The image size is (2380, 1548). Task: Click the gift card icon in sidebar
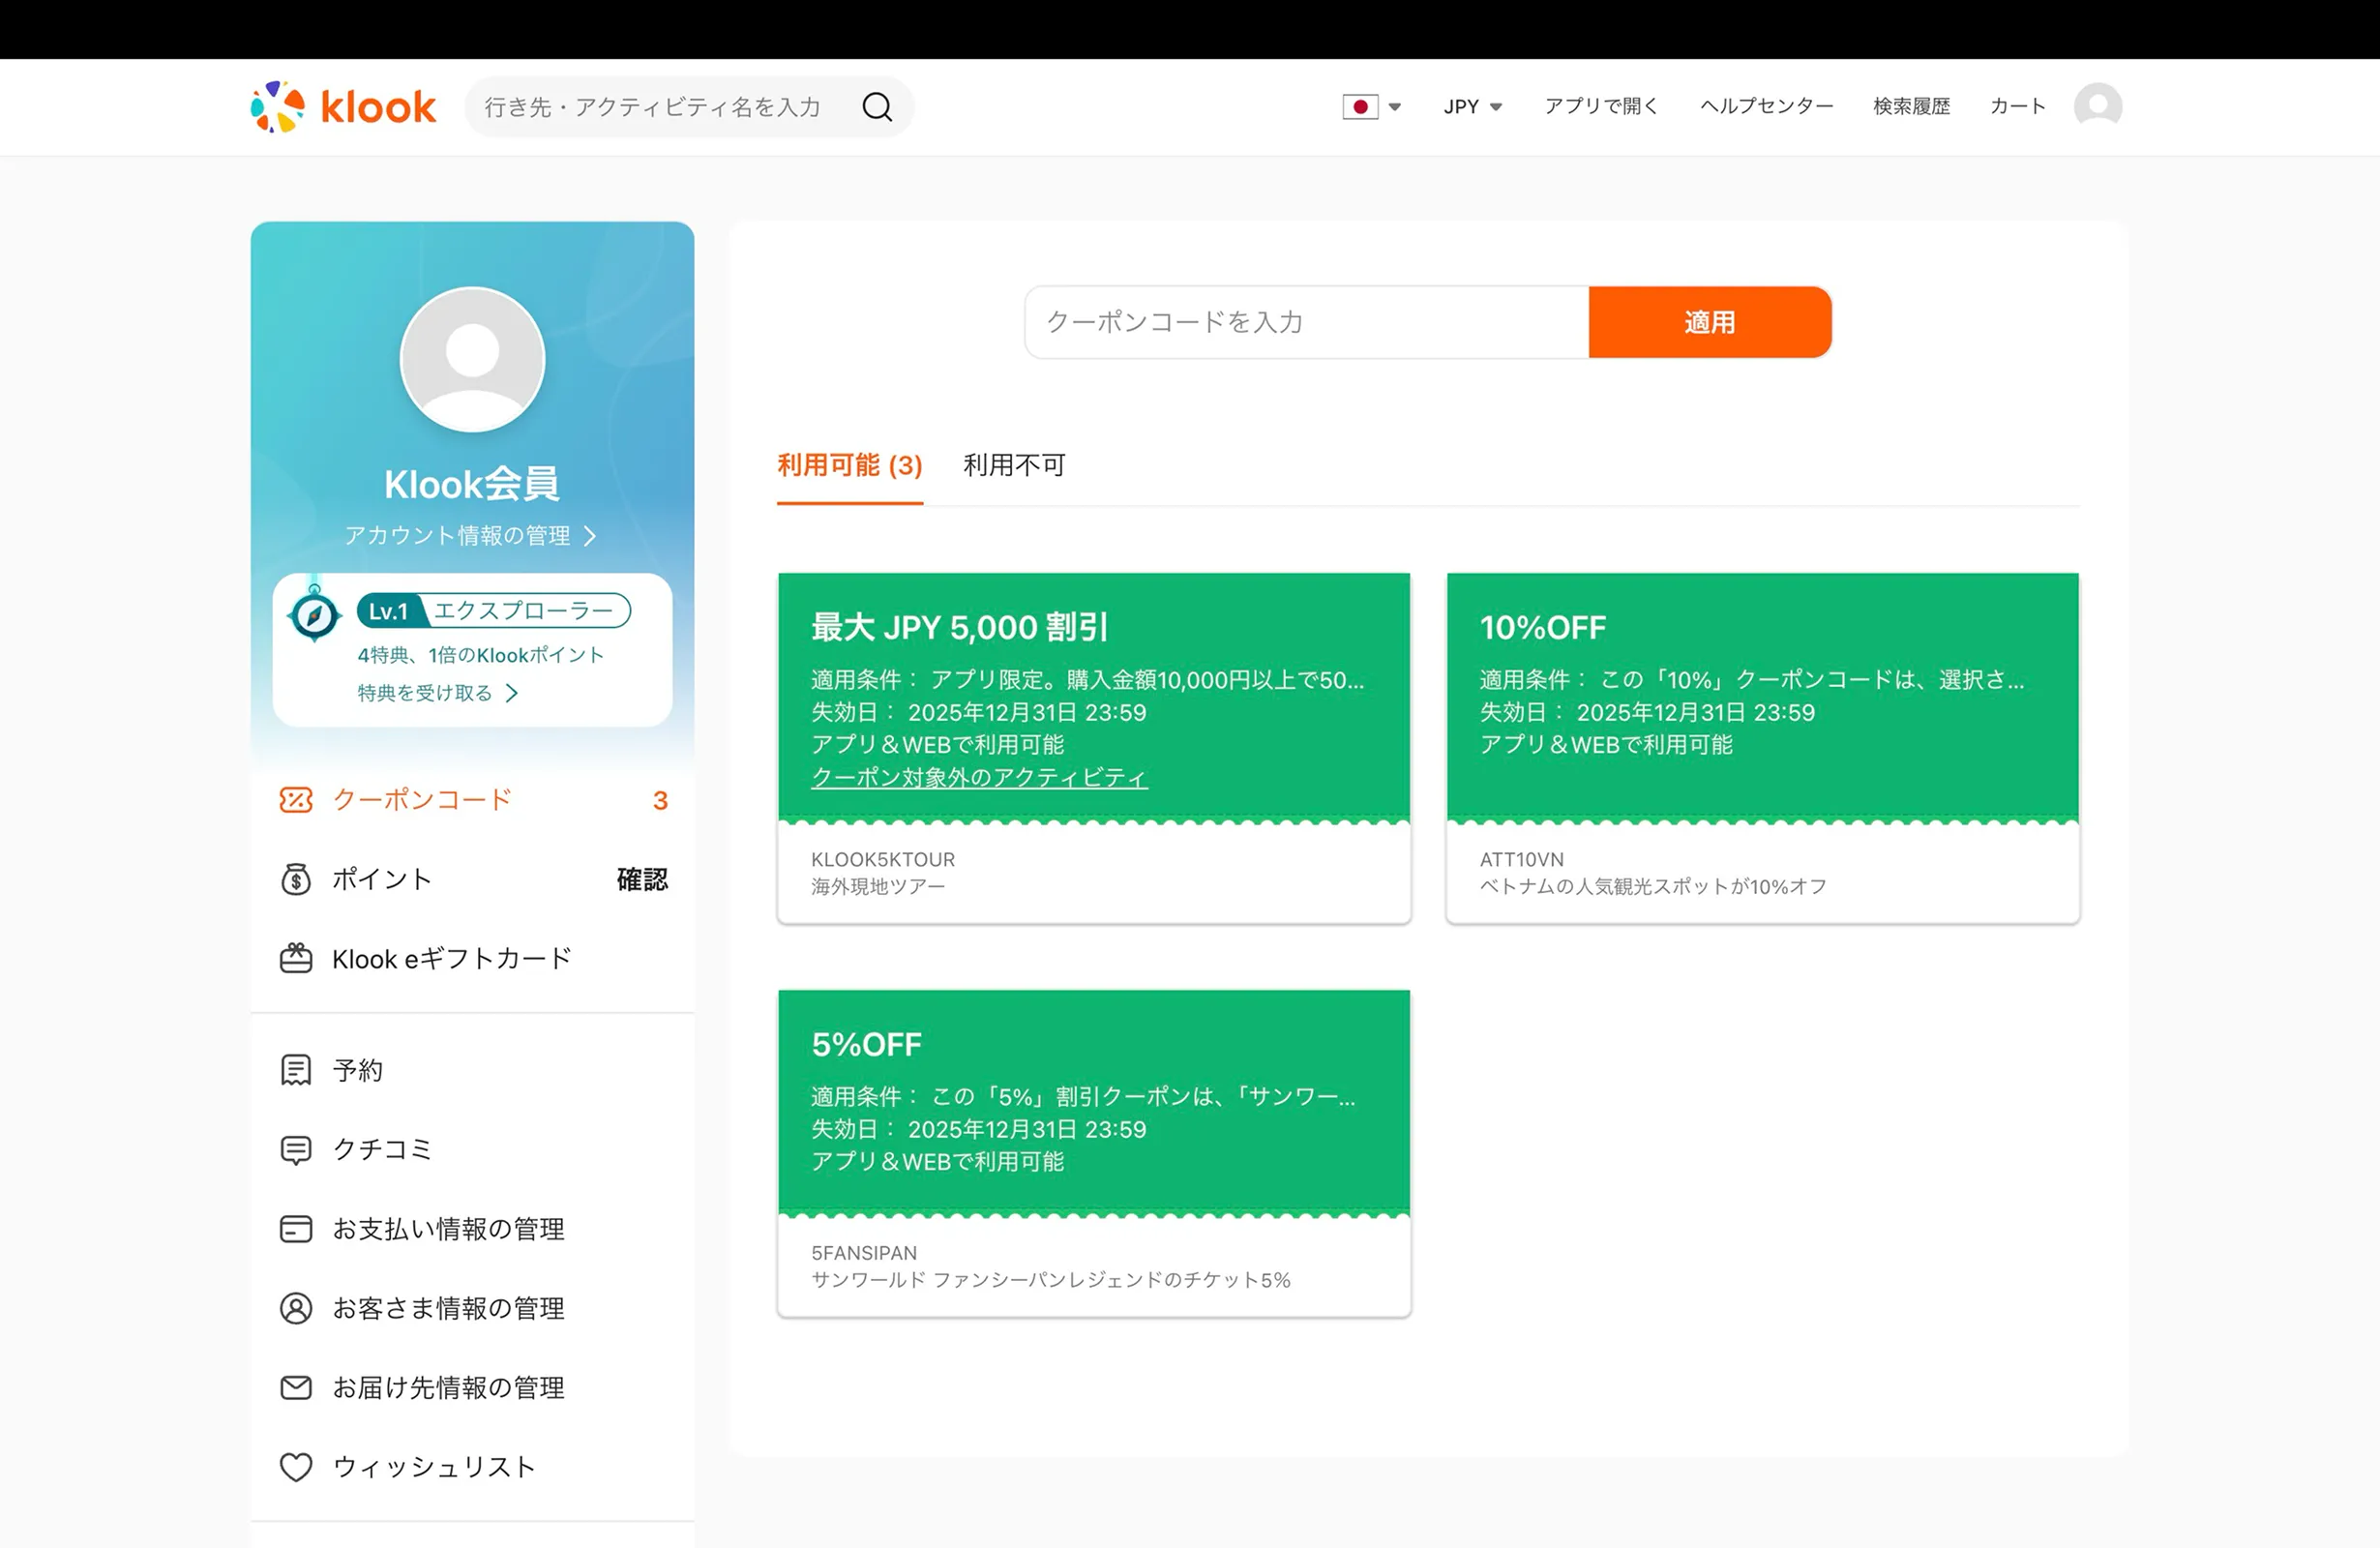296,958
